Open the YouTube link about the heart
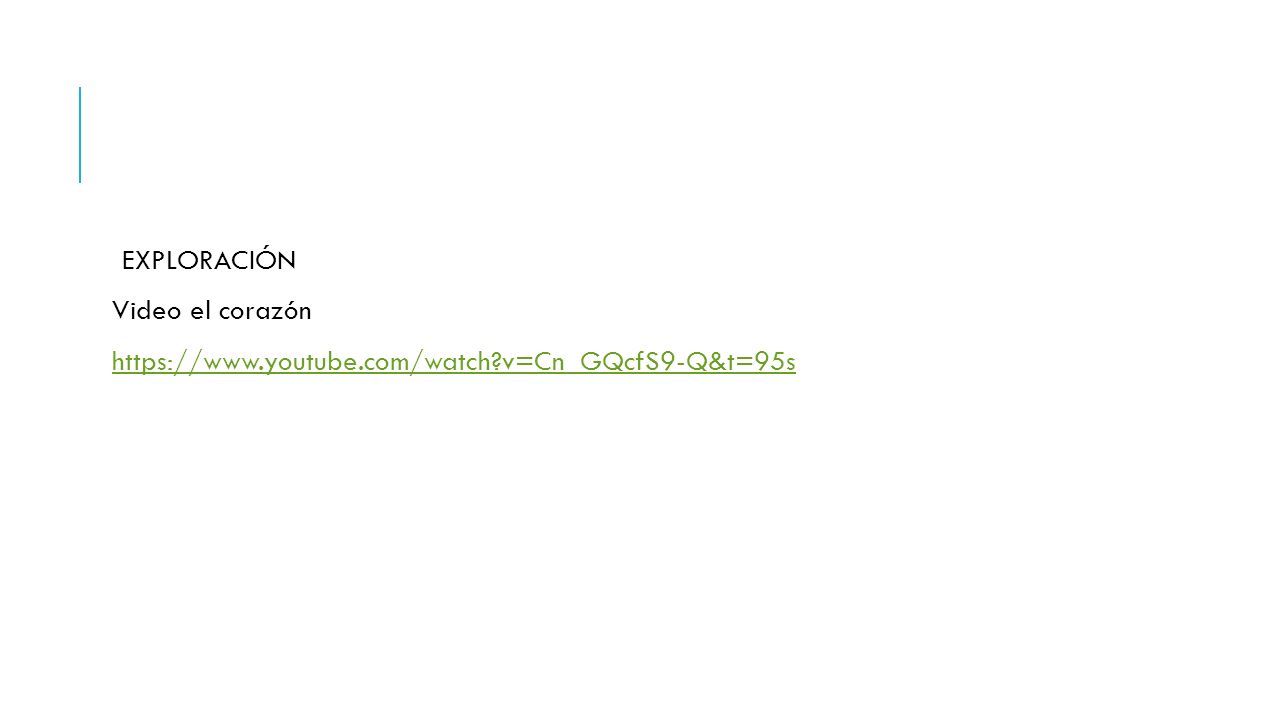This screenshot has width=1280, height=720. [454, 362]
